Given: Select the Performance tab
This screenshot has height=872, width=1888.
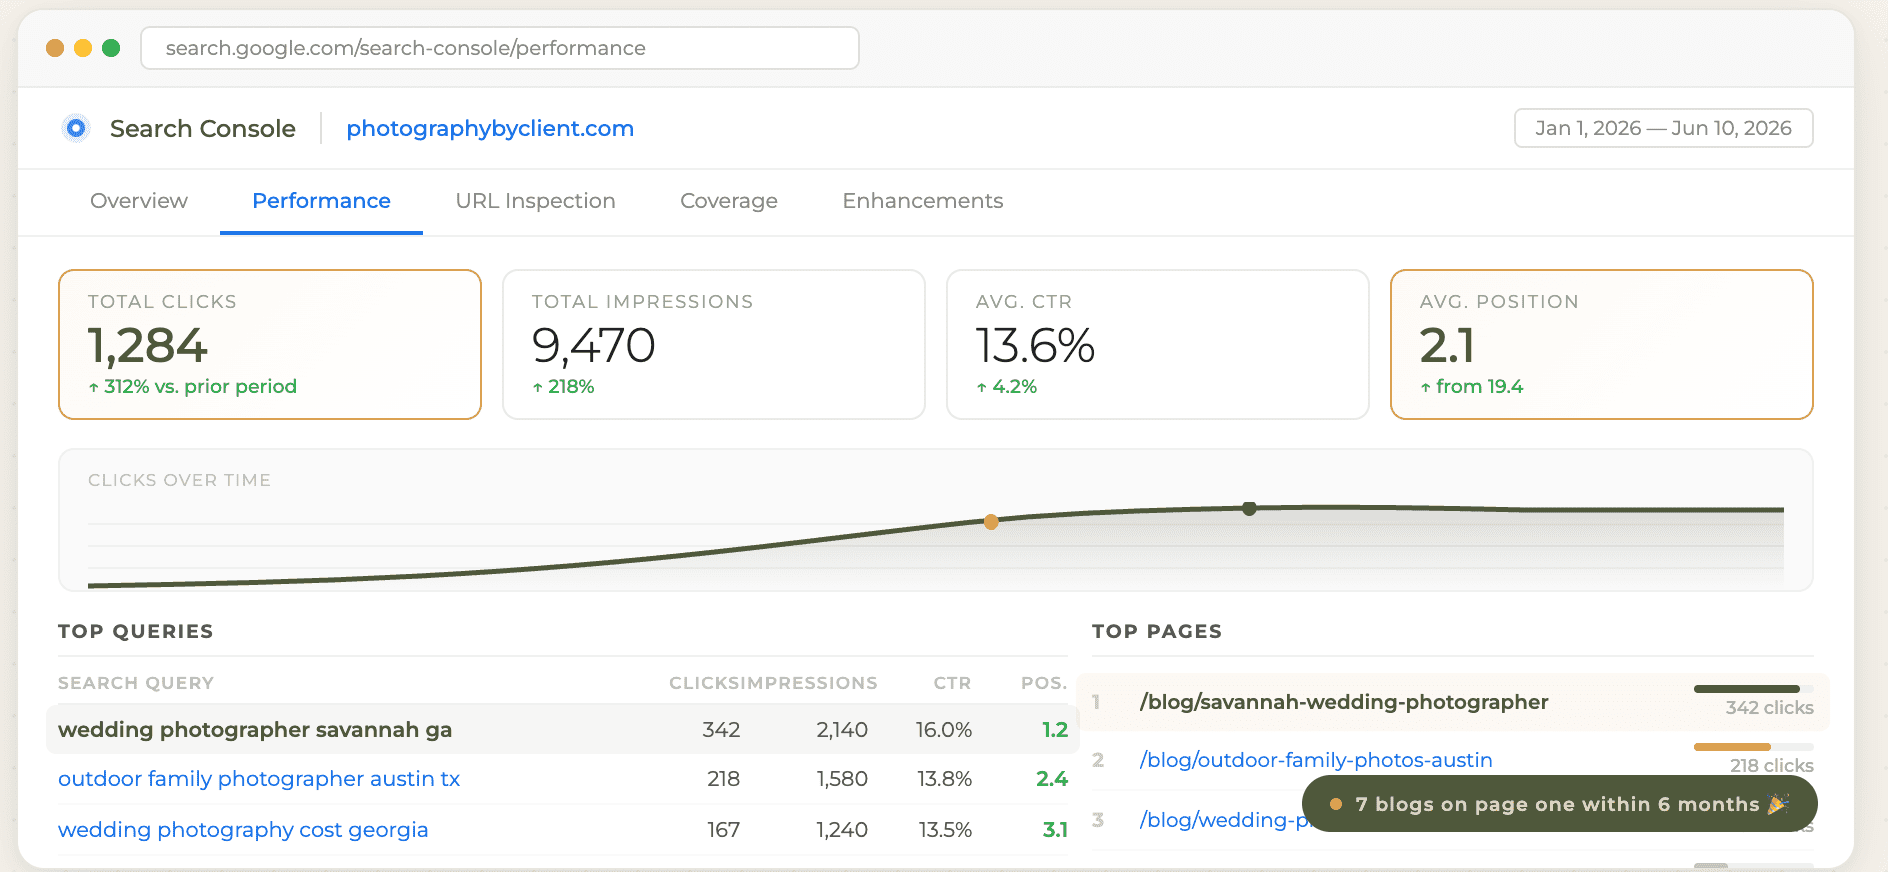Looking at the screenshot, I should click(321, 201).
